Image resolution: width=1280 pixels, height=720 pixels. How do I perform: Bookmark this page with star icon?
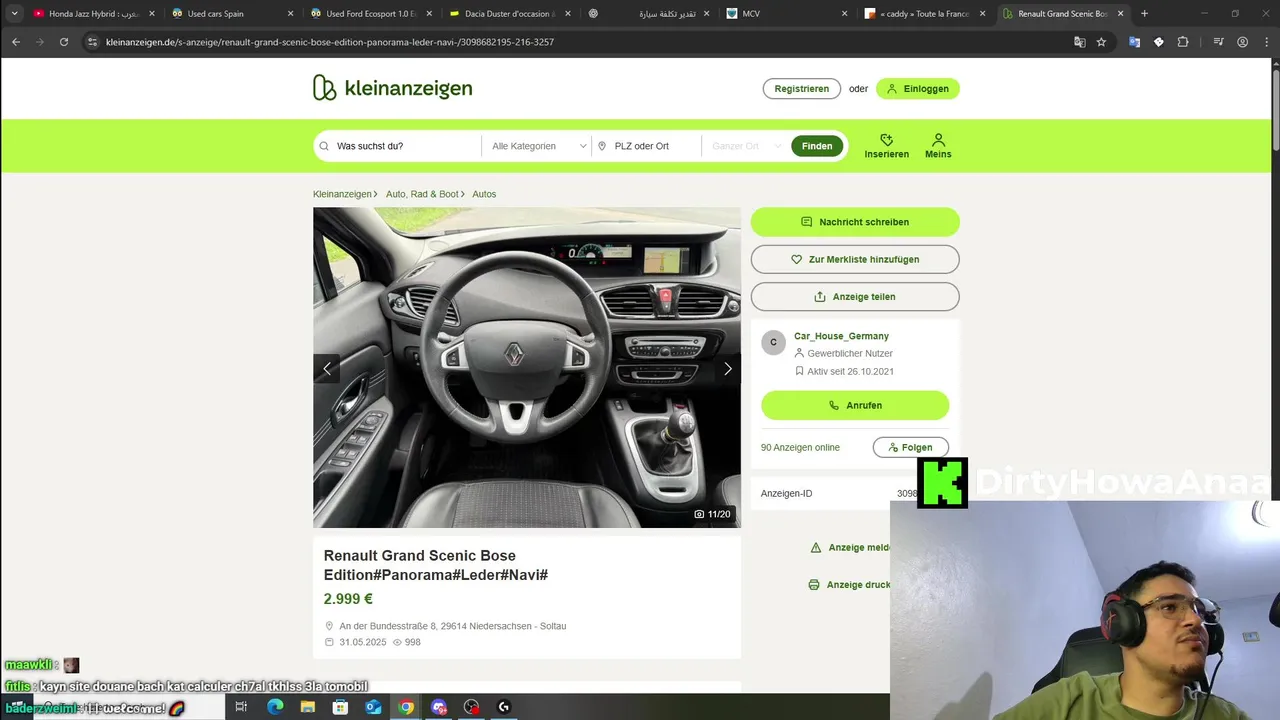point(1101,42)
